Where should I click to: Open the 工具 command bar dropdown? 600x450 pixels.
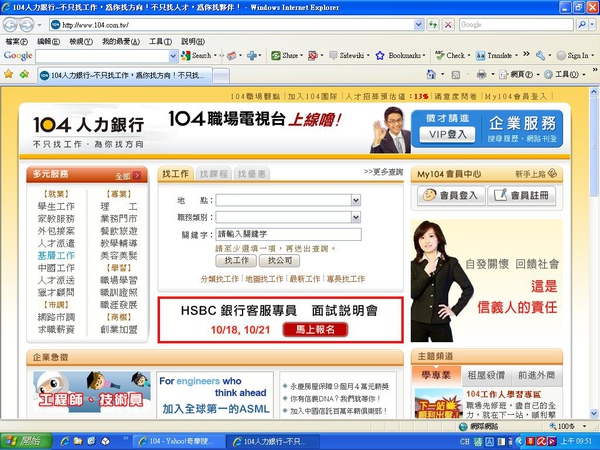[x=565, y=74]
